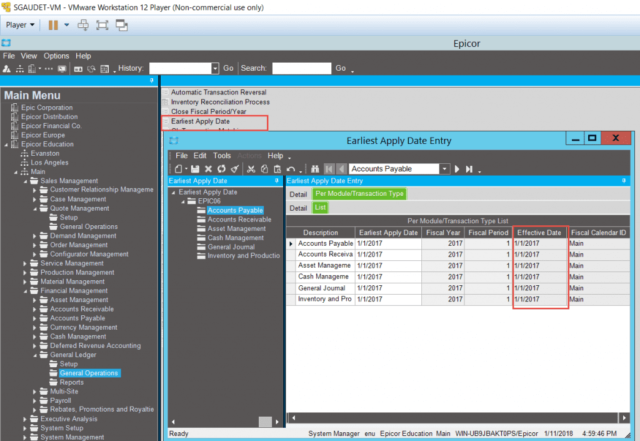
Task: Open the Epicor View menu
Action: 29,56
